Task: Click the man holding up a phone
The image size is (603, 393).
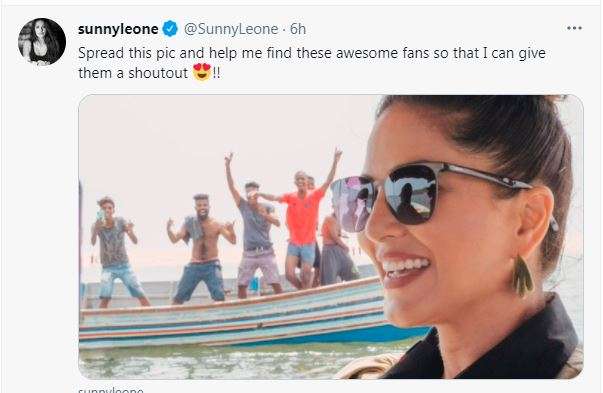Action: pos(115,252)
